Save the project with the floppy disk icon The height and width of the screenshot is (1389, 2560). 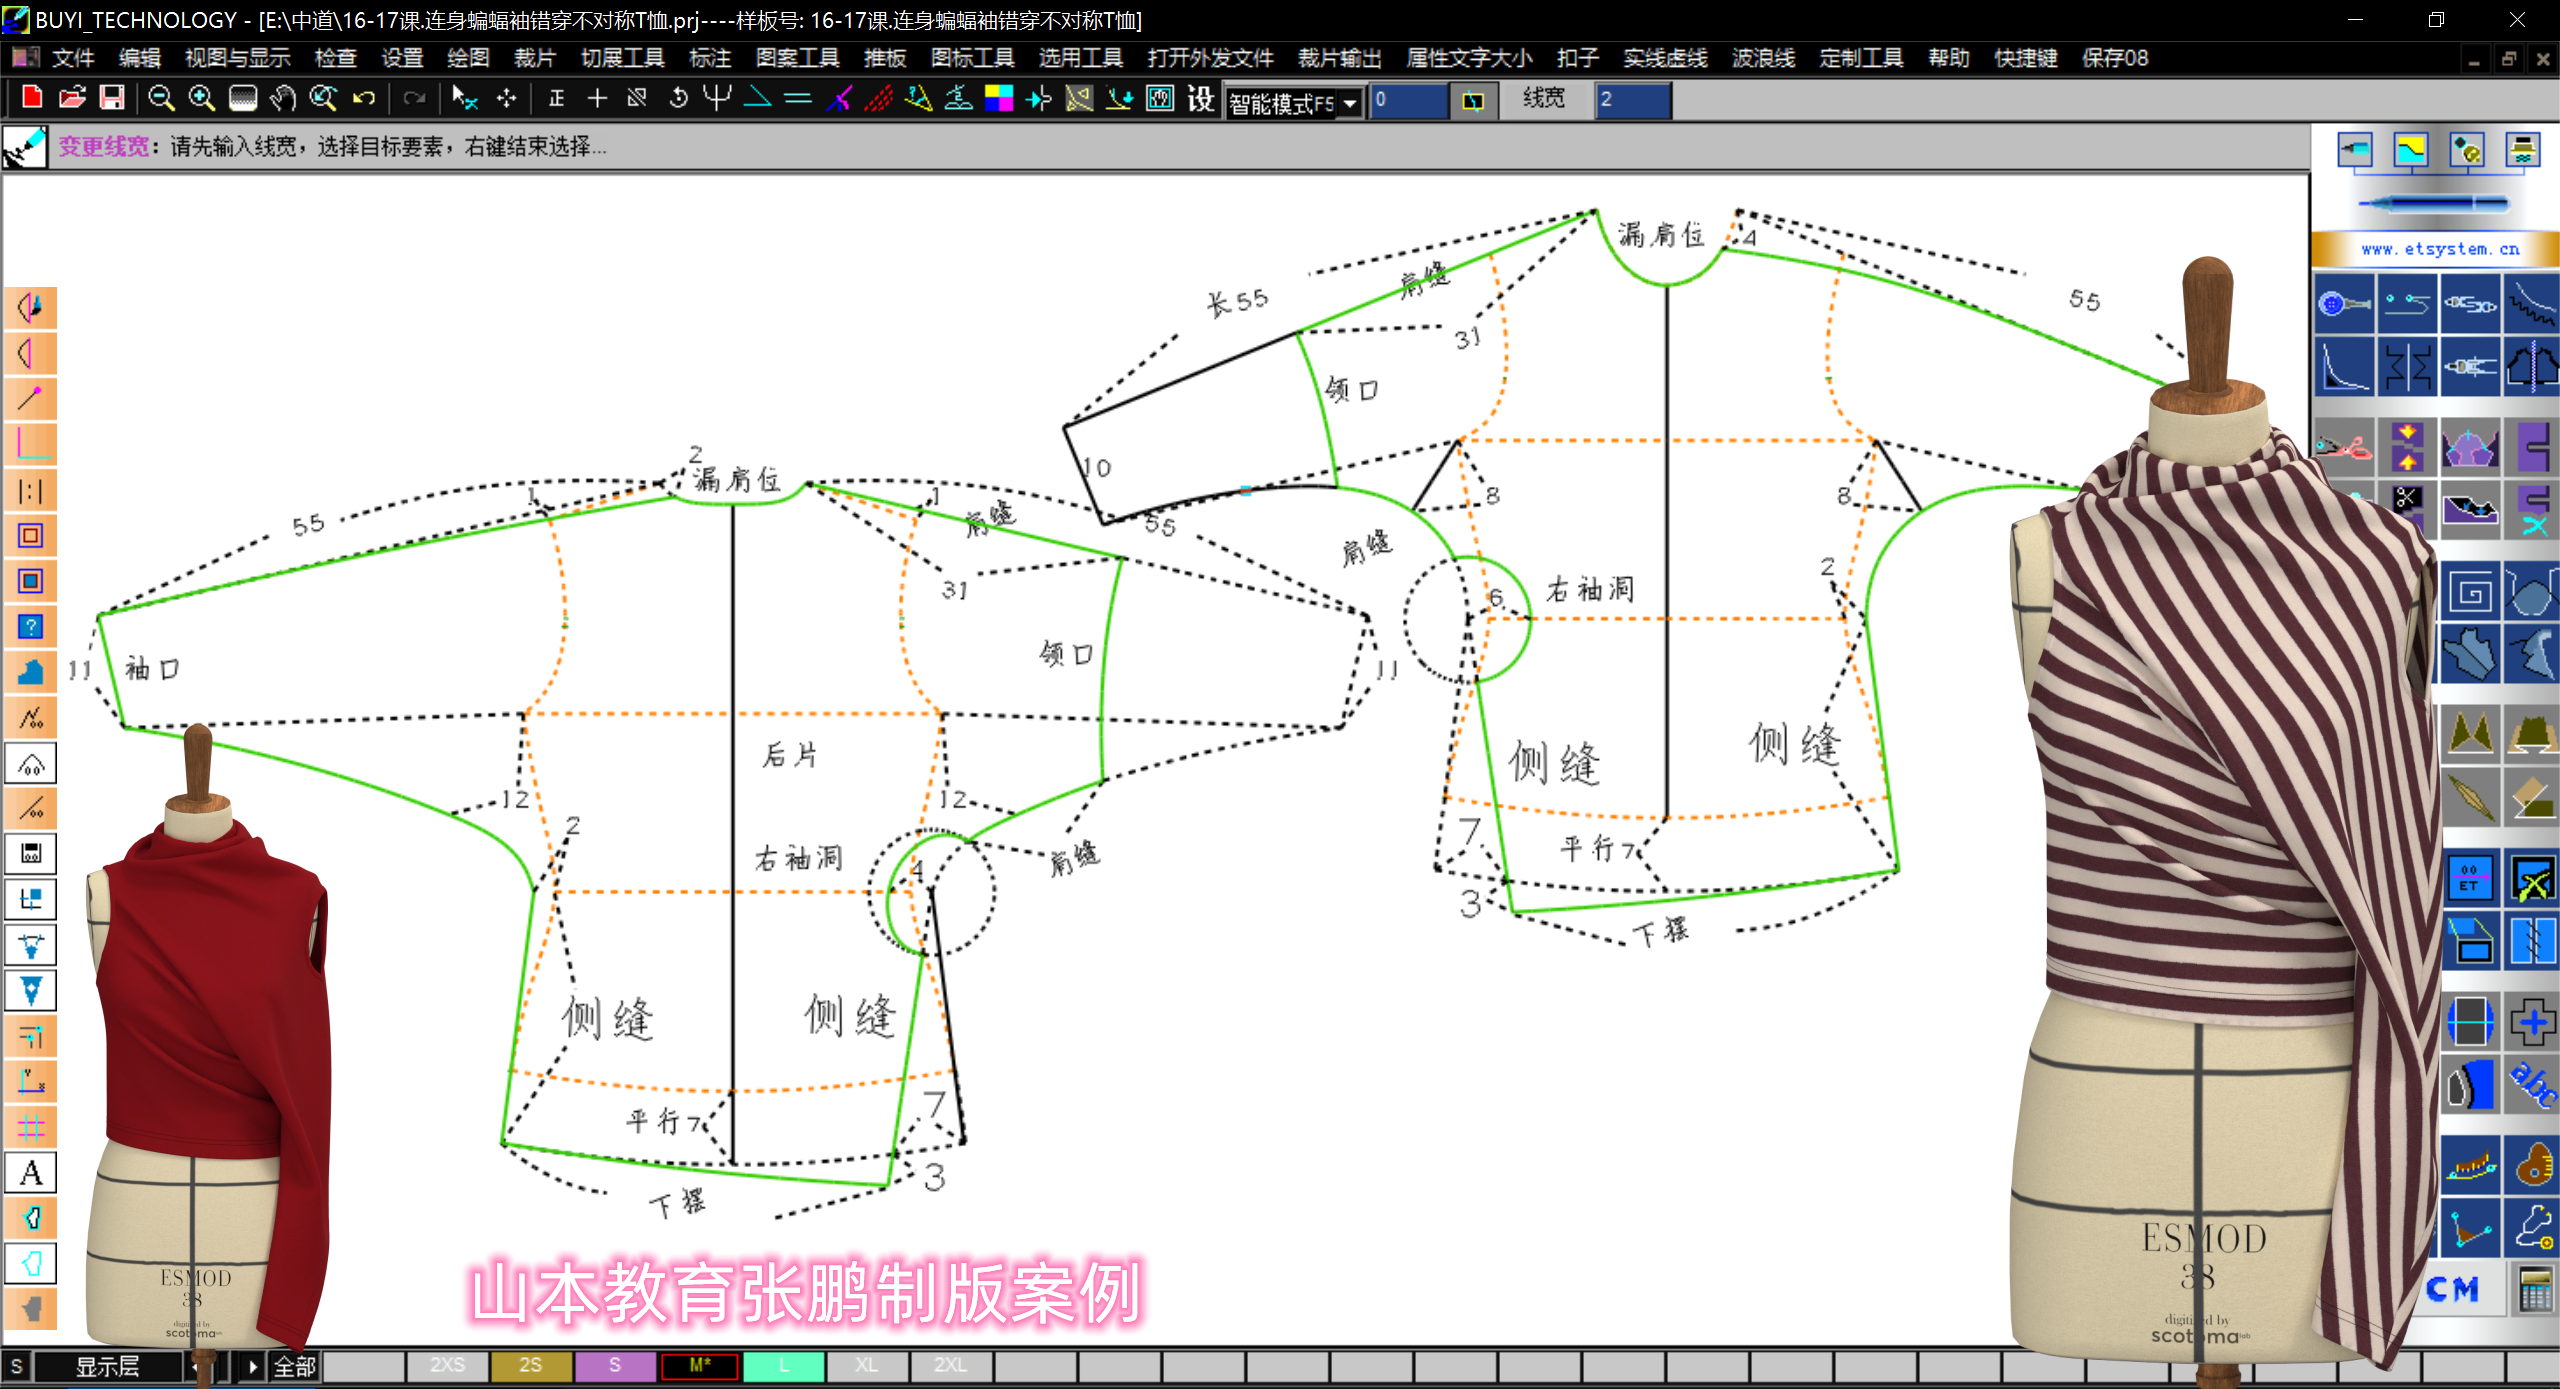[x=112, y=98]
